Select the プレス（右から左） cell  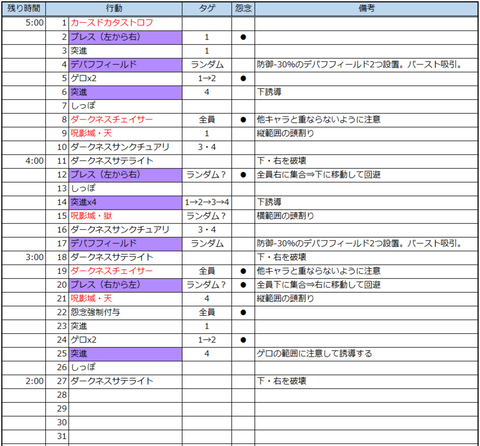(125, 285)
